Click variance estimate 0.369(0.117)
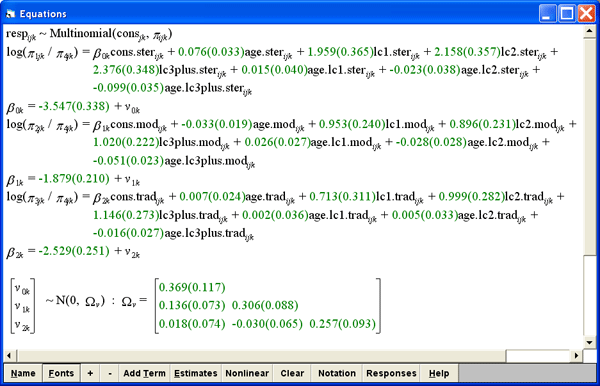This screenshot has width=600, height=386. coord(192,287)
